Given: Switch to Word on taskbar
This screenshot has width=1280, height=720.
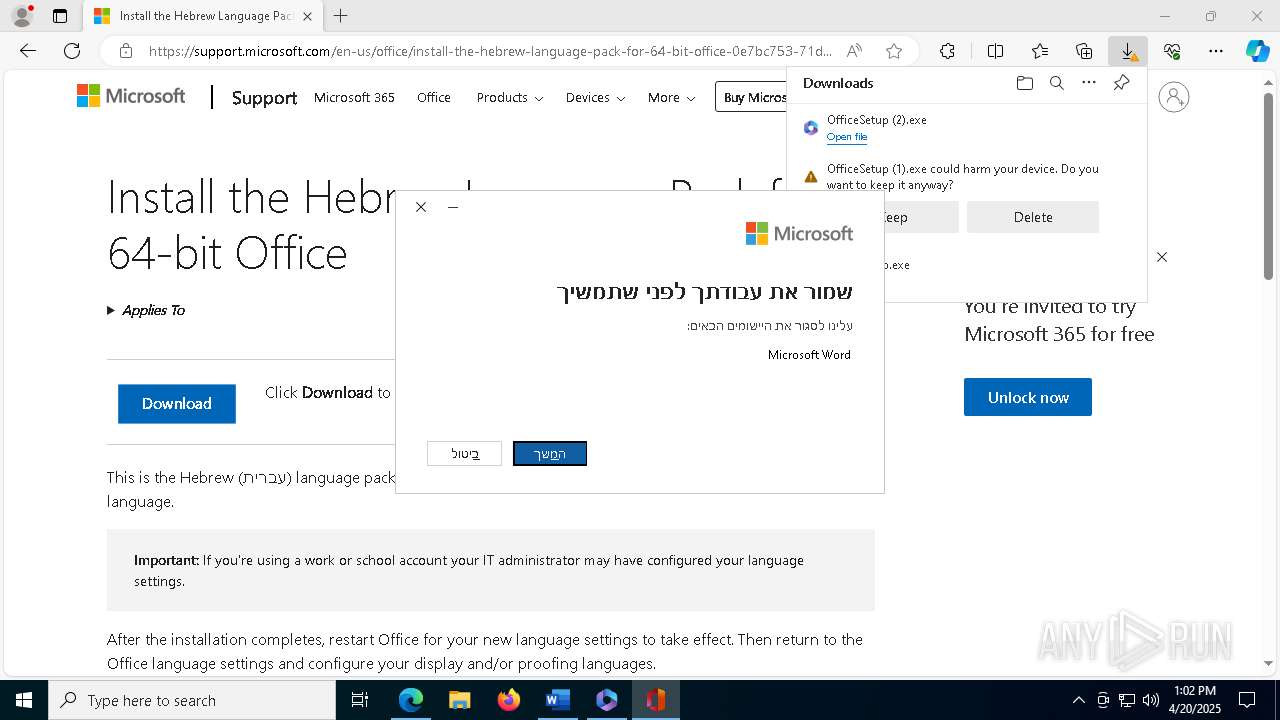Looking at the screenshot, I should click(557, 700).
